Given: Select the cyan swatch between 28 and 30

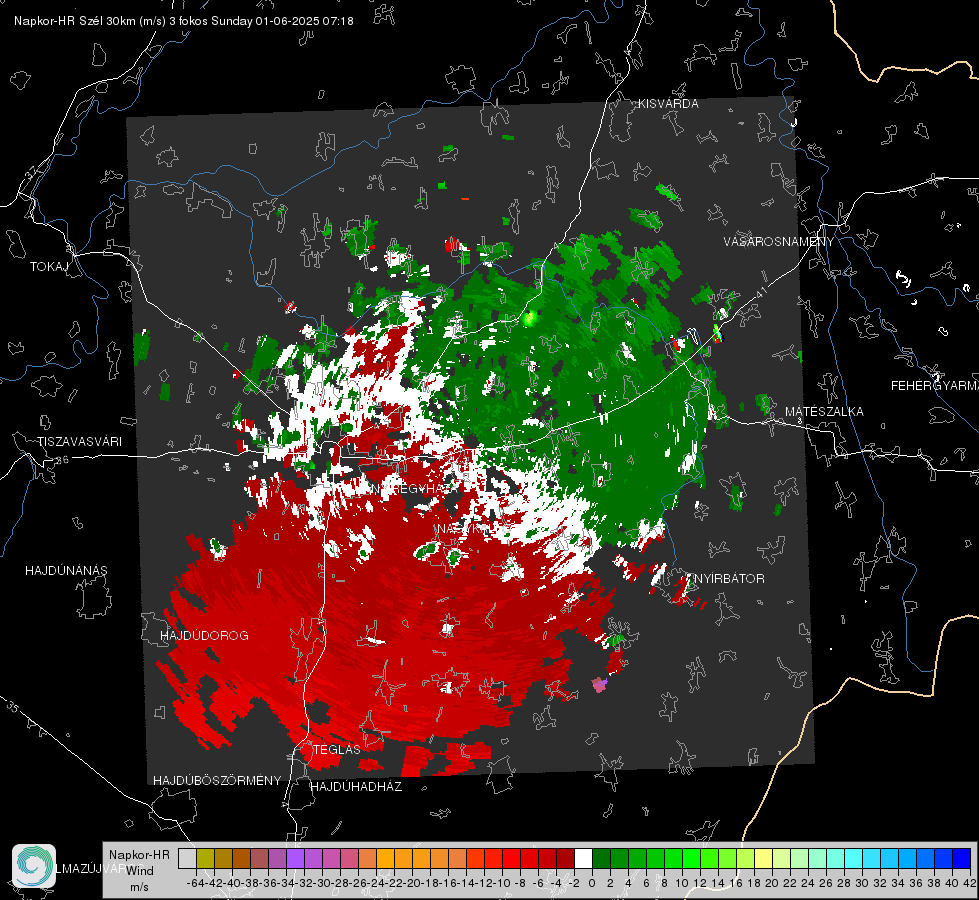Looking at the screenshot, I should tap(853, 859).
